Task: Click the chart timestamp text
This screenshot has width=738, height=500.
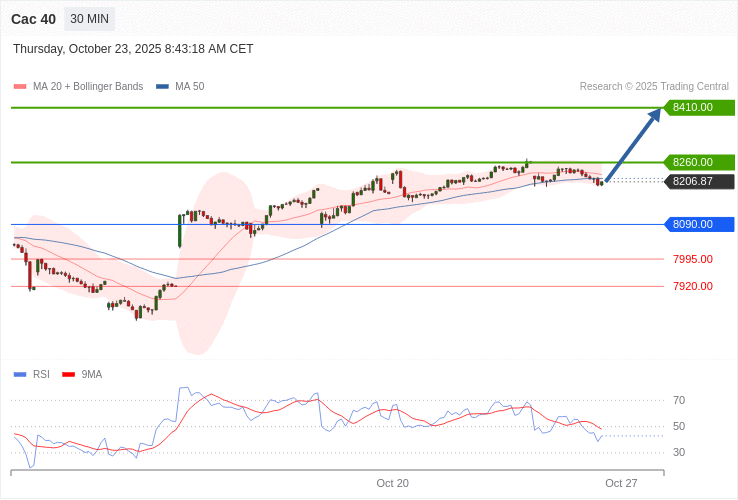Action: coord(133,49)
